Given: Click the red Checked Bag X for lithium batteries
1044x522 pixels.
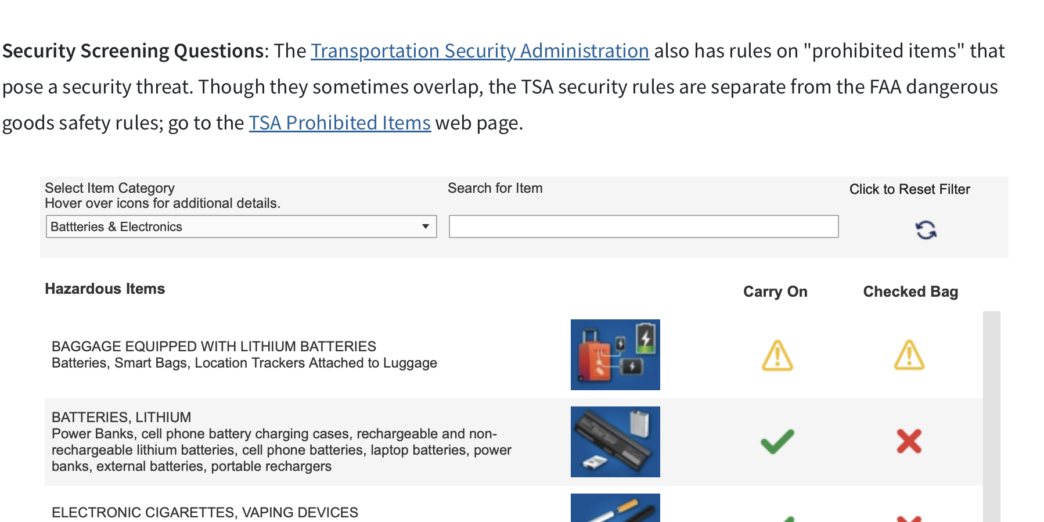Looking at the screenshot, I should (909, 441).
